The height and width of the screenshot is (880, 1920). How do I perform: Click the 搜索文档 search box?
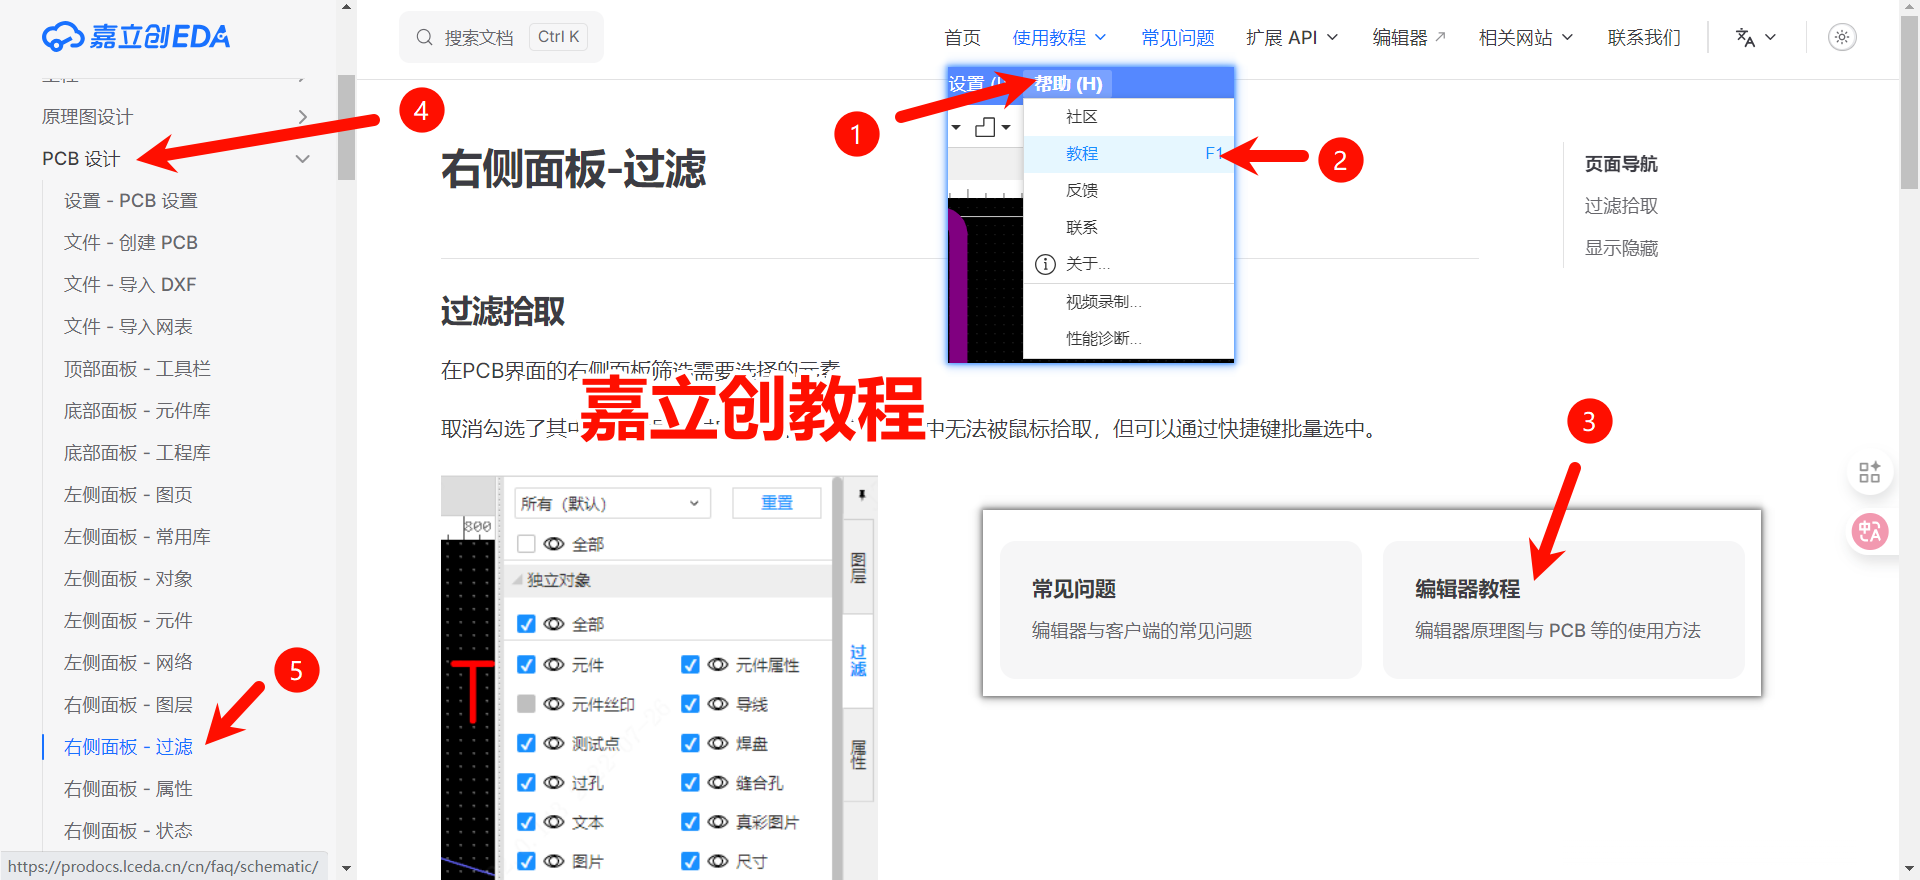tap(501, 37)
